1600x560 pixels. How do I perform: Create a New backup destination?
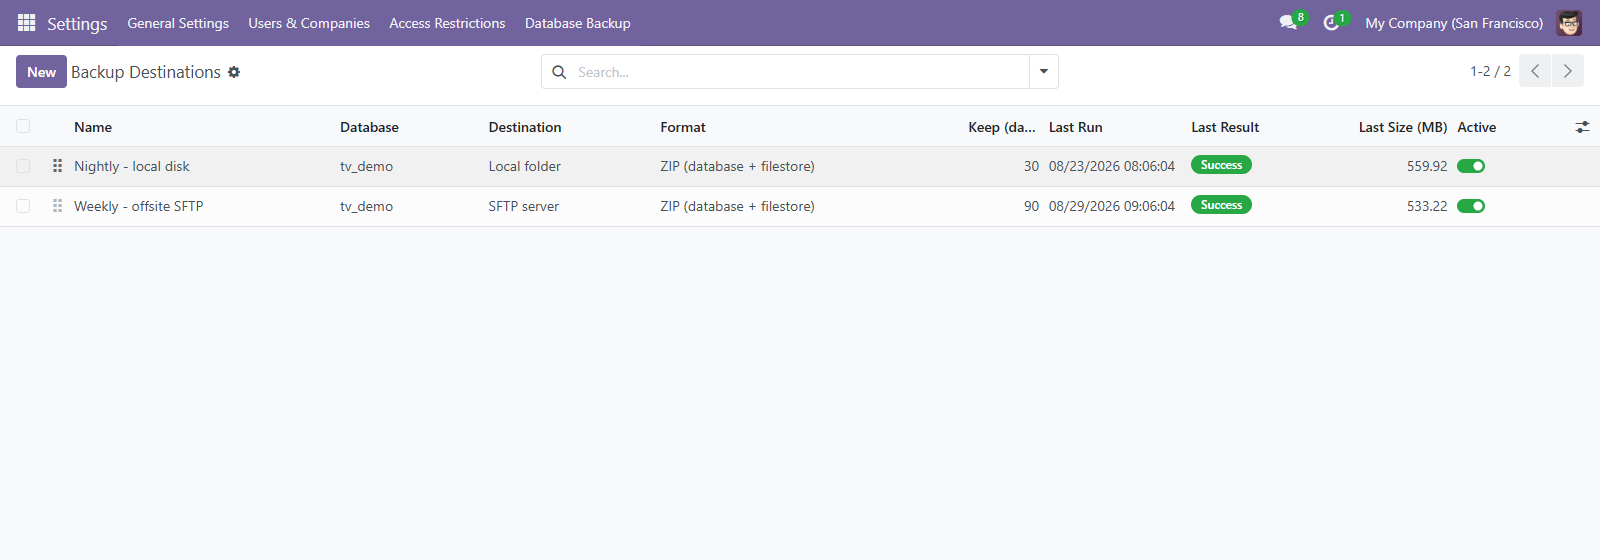click(41, 72)
